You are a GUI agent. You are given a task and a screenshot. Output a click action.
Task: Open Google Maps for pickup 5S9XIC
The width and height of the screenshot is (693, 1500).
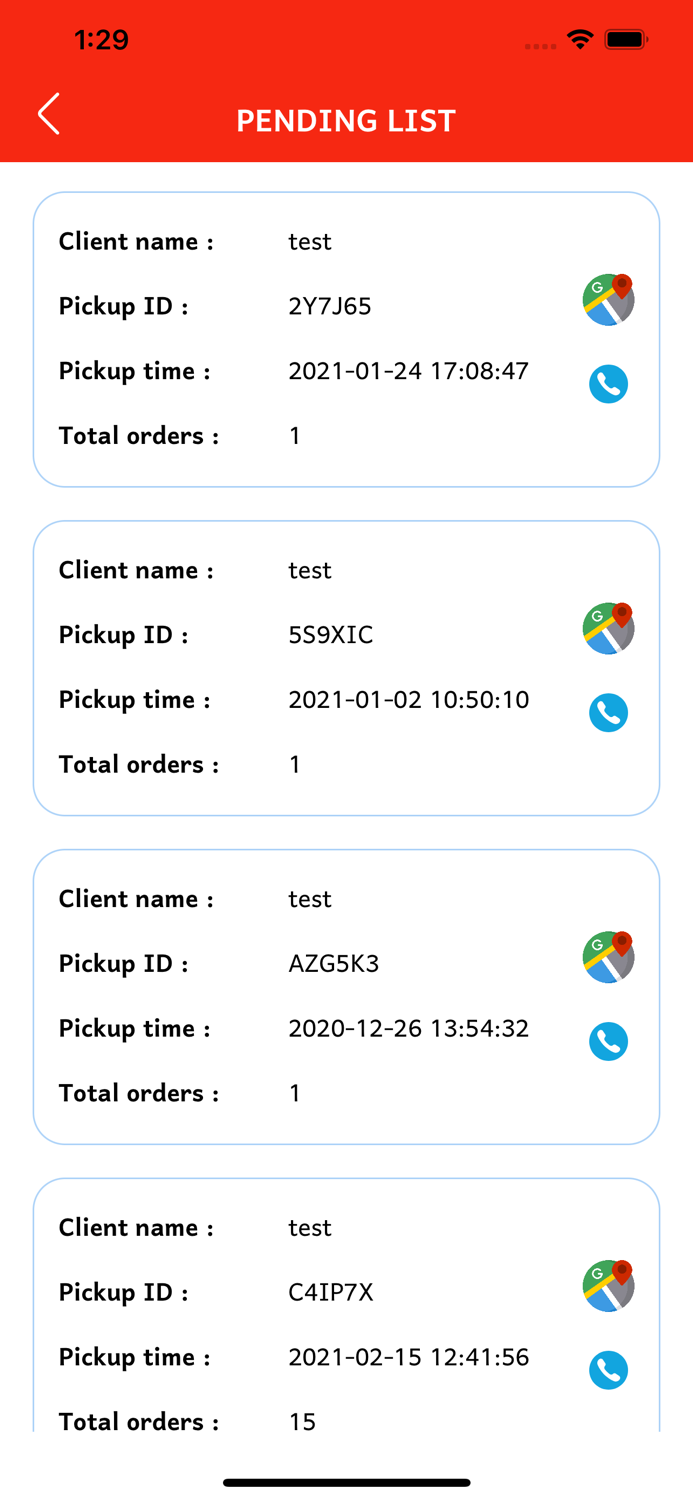[x=608, y=629]
